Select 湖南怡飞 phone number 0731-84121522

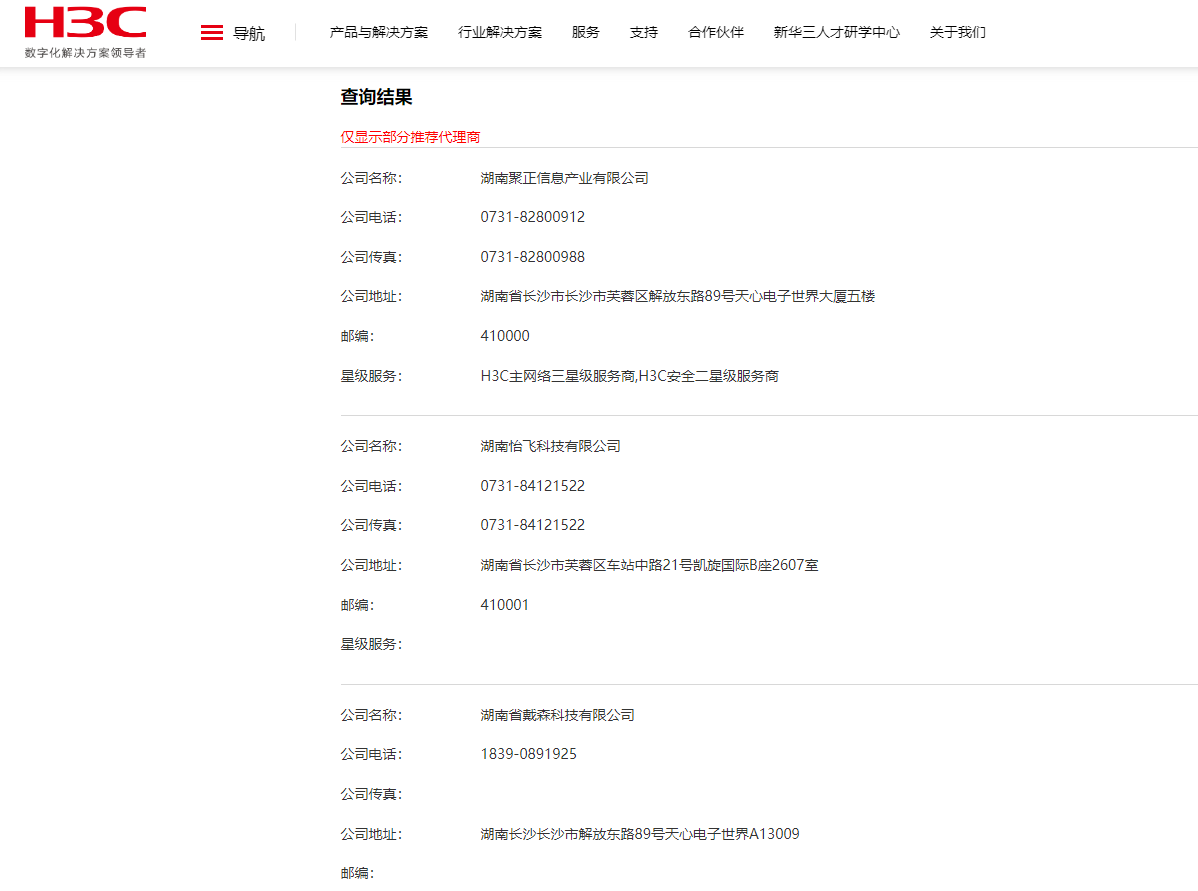pos(533,486)
